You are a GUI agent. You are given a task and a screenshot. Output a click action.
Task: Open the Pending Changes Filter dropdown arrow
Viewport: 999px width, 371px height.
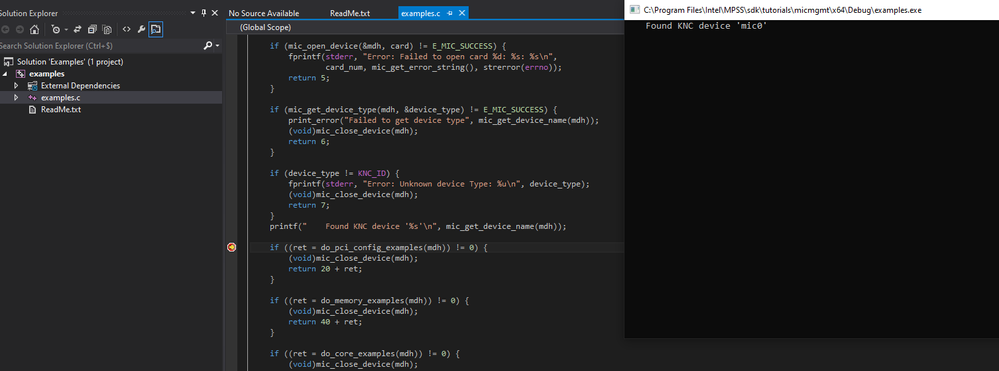tap(66, 29)
